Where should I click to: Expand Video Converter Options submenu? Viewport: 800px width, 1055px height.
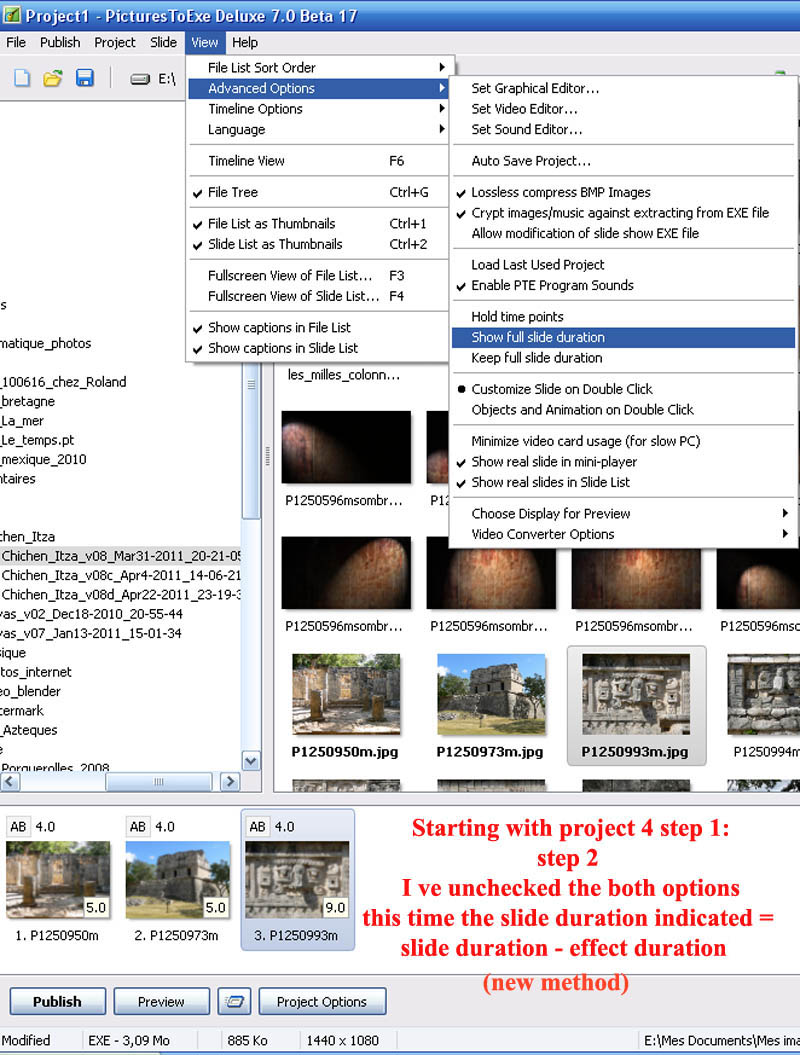[x=623, y=534]
